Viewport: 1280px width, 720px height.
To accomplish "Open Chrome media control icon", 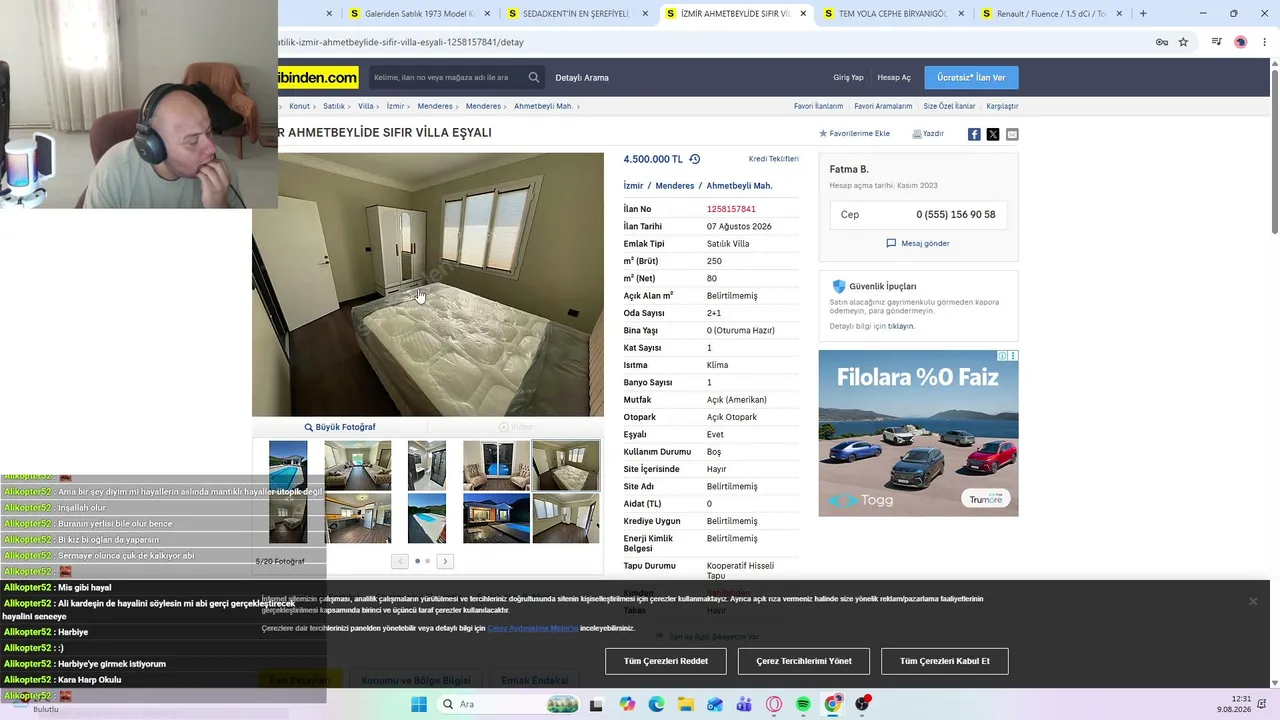I will [x=1217, y=42].
